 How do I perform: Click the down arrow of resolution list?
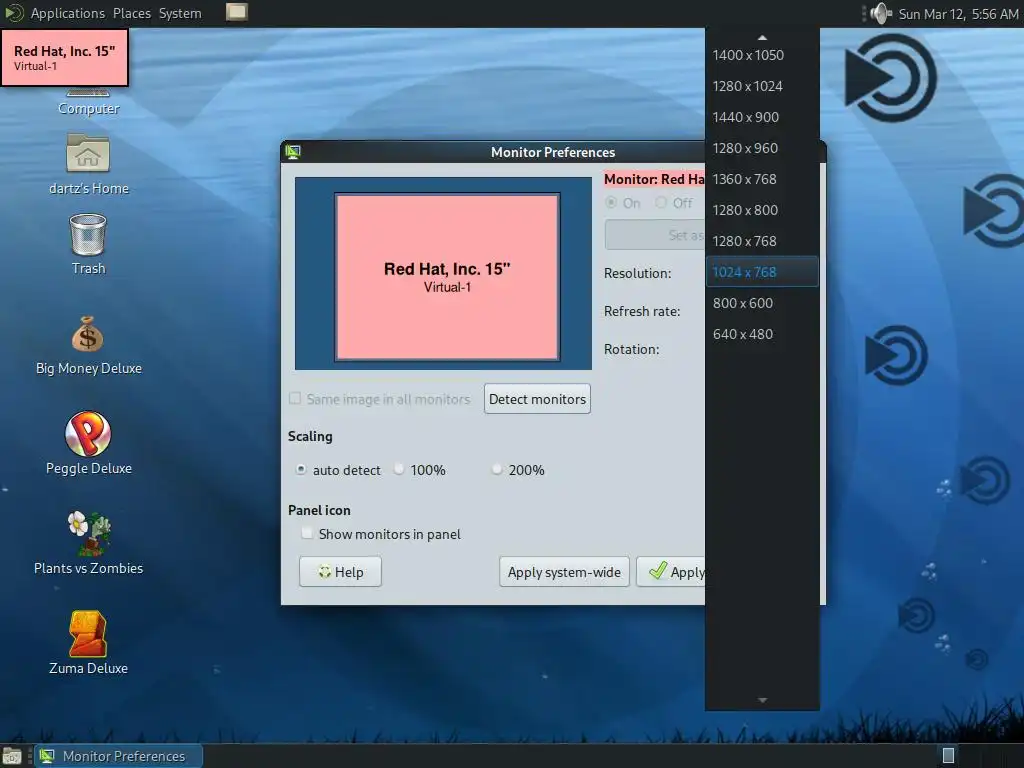click(762, 700)
